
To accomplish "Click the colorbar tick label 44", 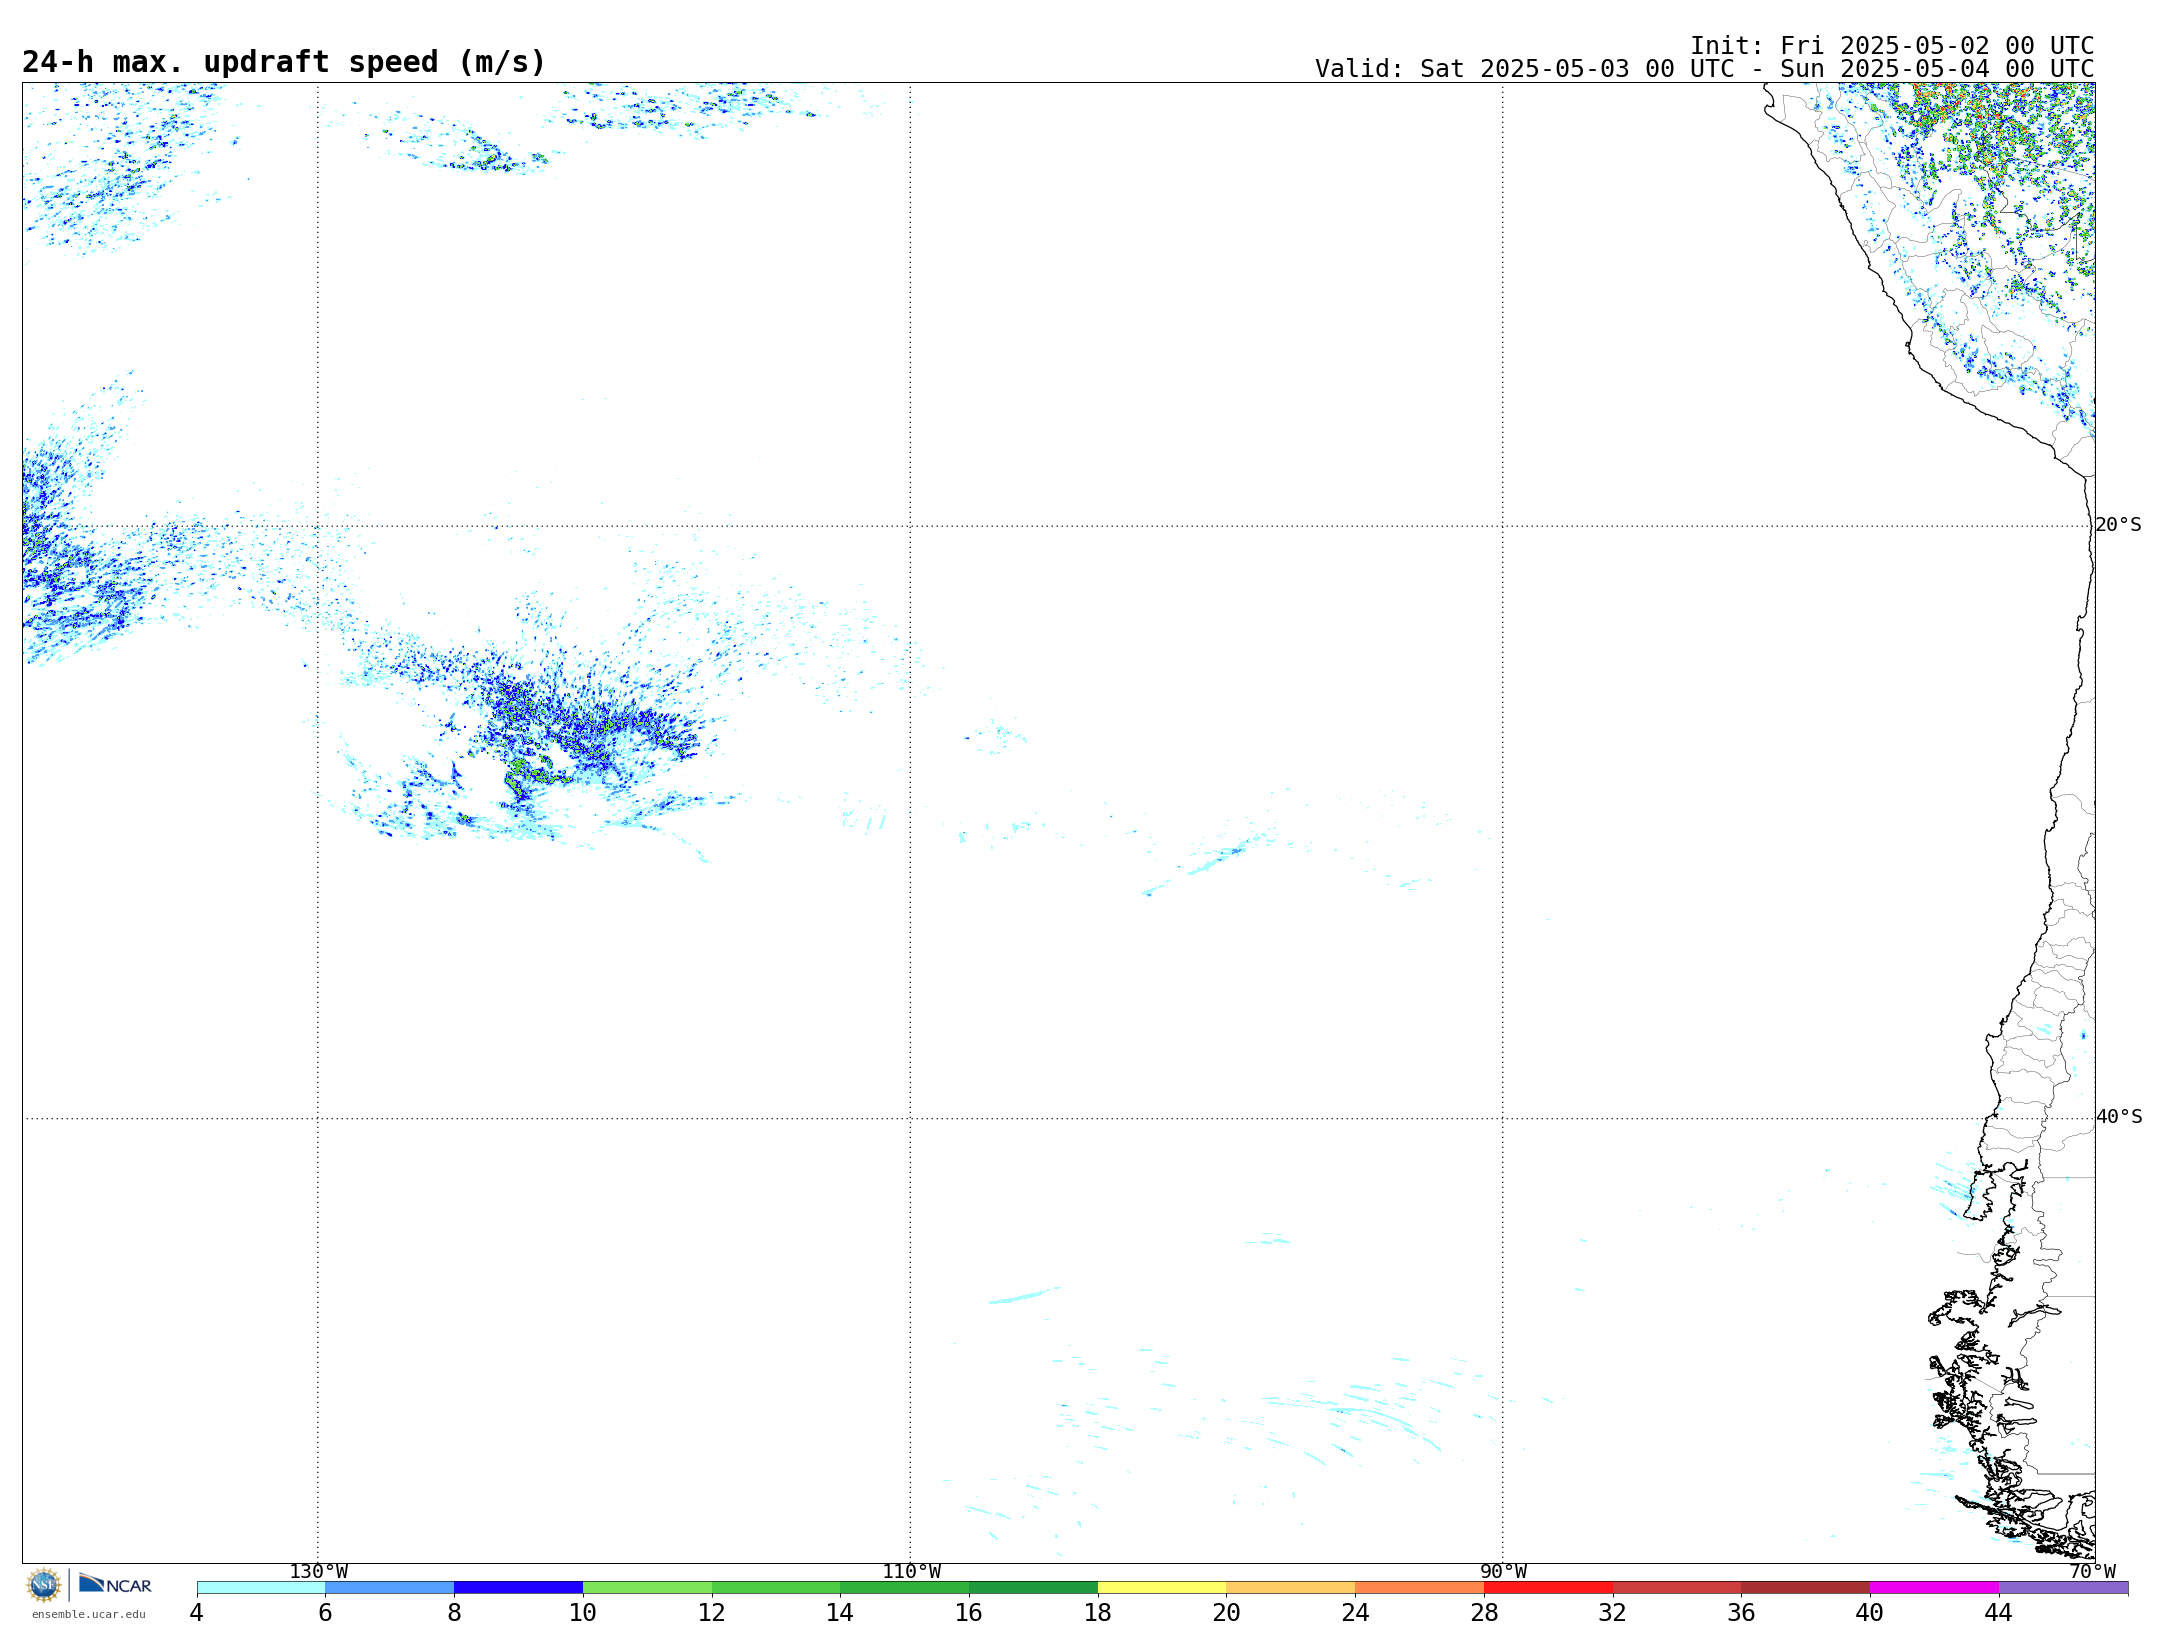I will click(x=1999, y=1613).
